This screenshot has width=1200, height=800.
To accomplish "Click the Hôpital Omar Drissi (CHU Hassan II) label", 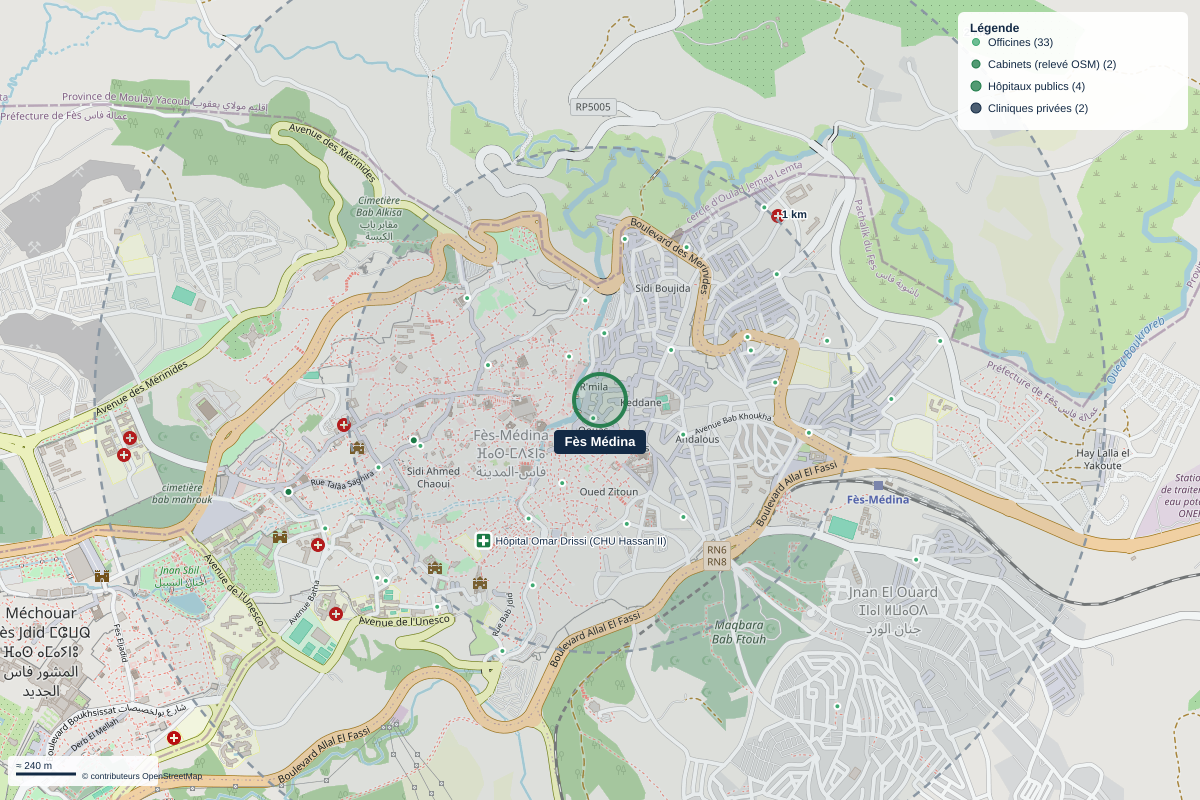I will tap(581, 541).
